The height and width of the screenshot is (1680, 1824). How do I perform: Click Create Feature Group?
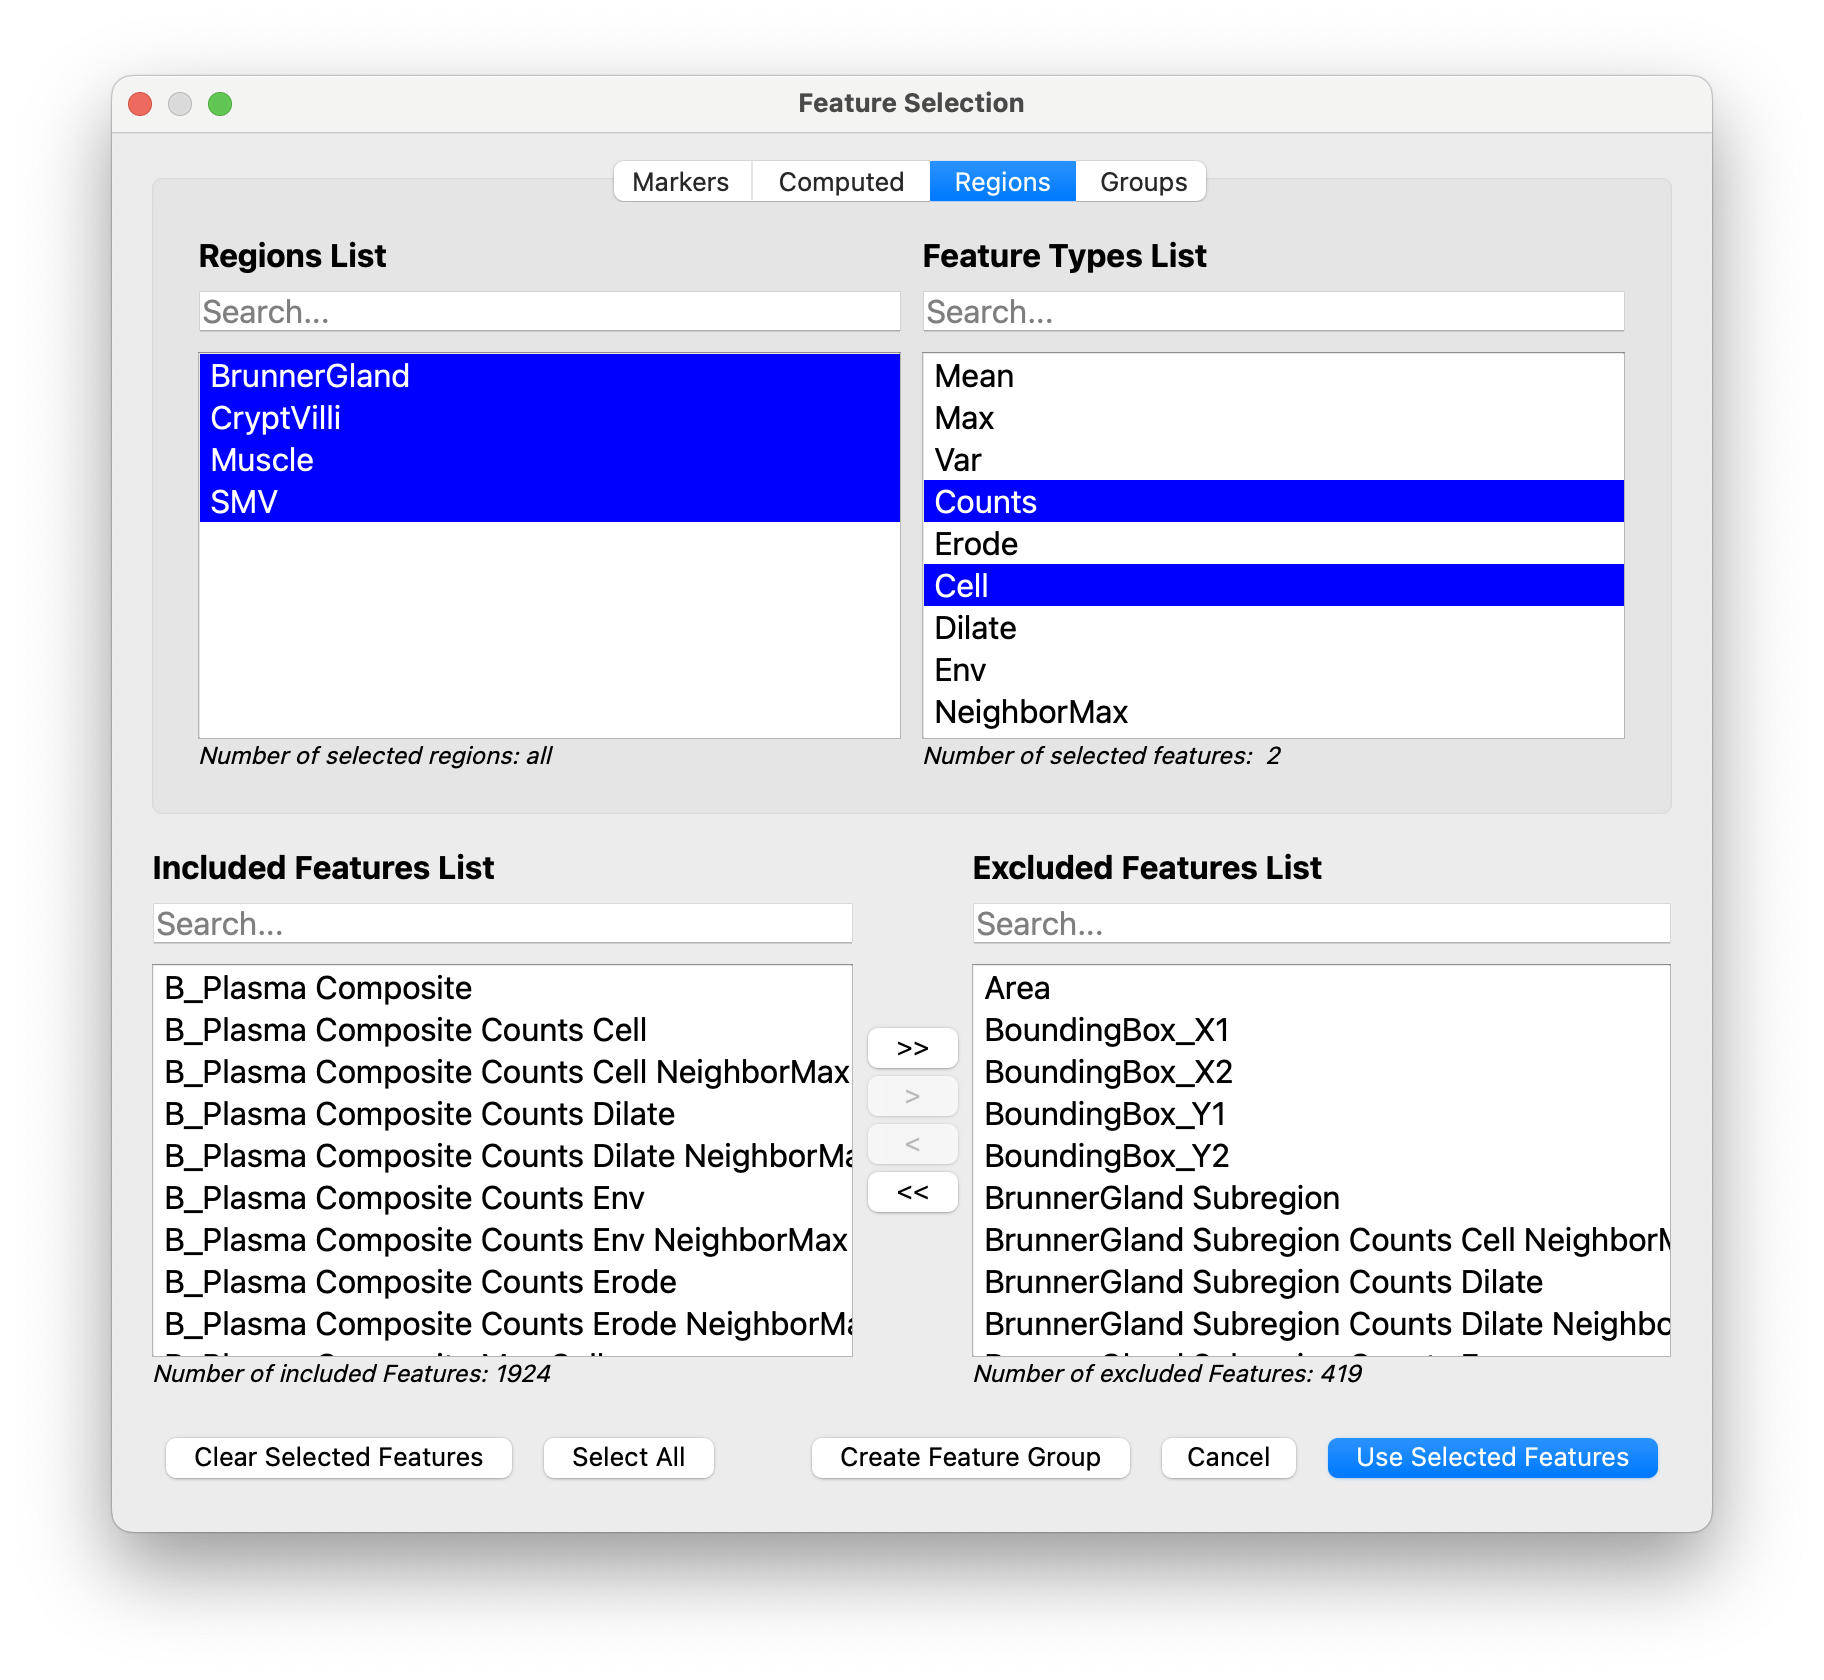coord(969,1457)
